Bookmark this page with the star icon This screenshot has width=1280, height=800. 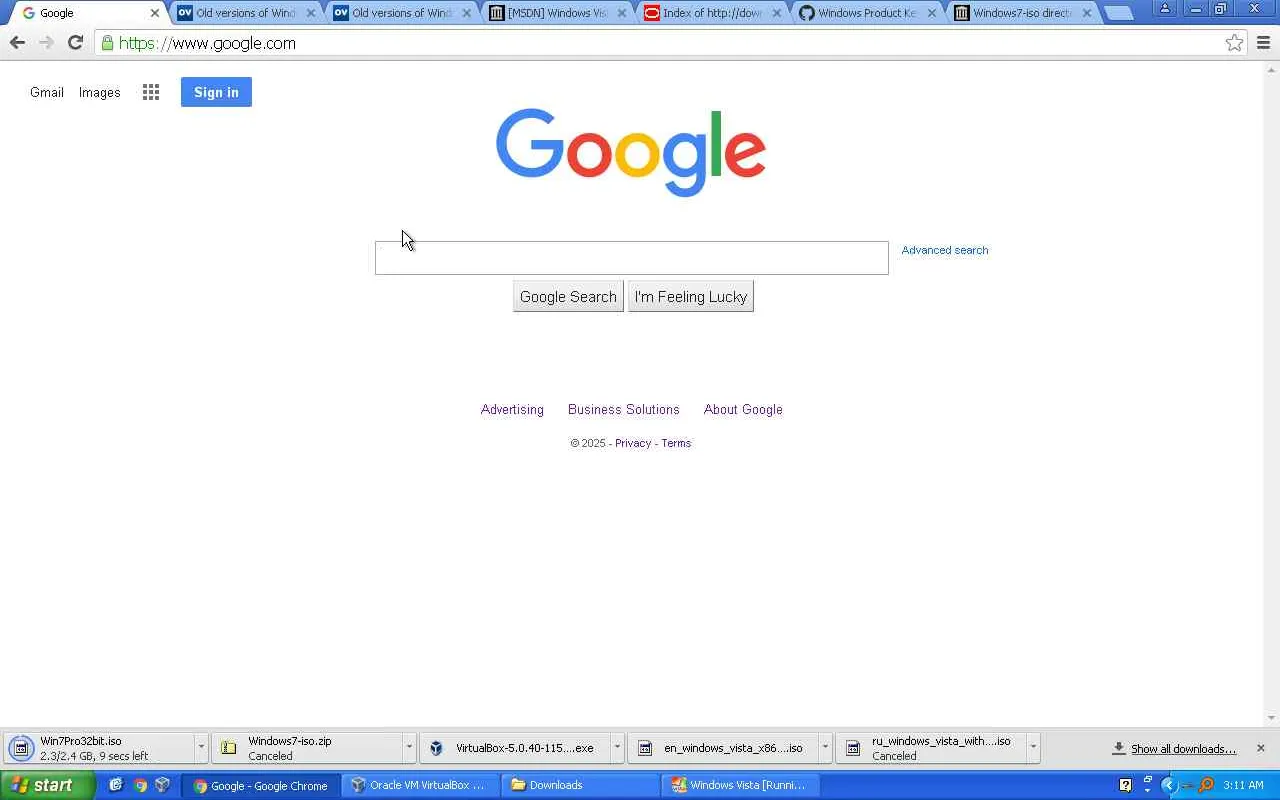click(1235, 43)
